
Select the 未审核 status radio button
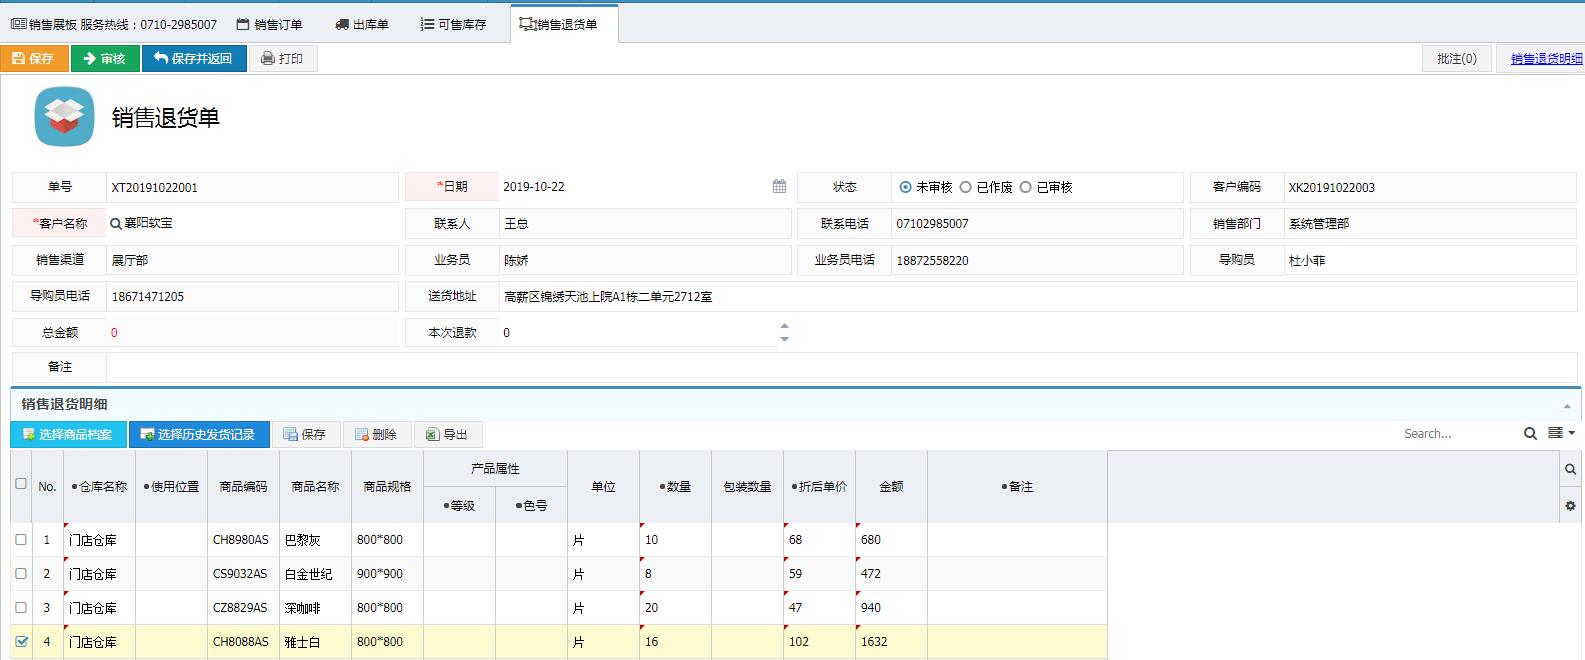(906, 187)
